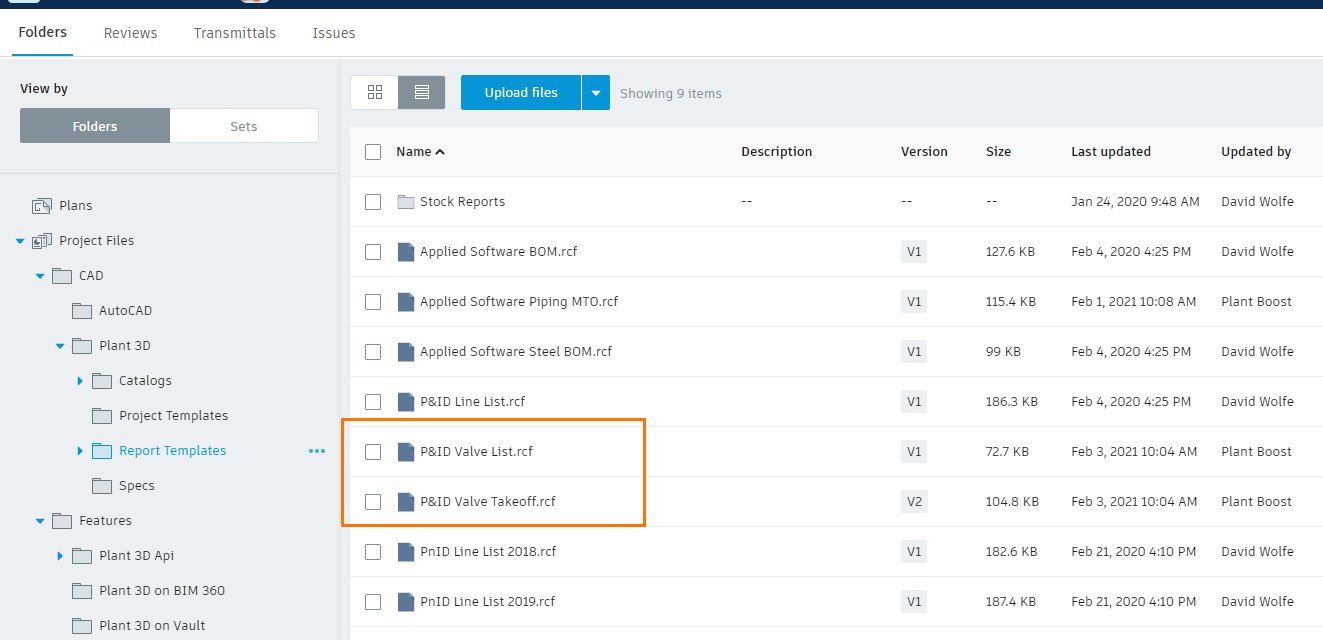Check the box for Applied Software BOM.rcf
The height and width of the screenshot is (640, 1323).
click(x=373, y=252)
